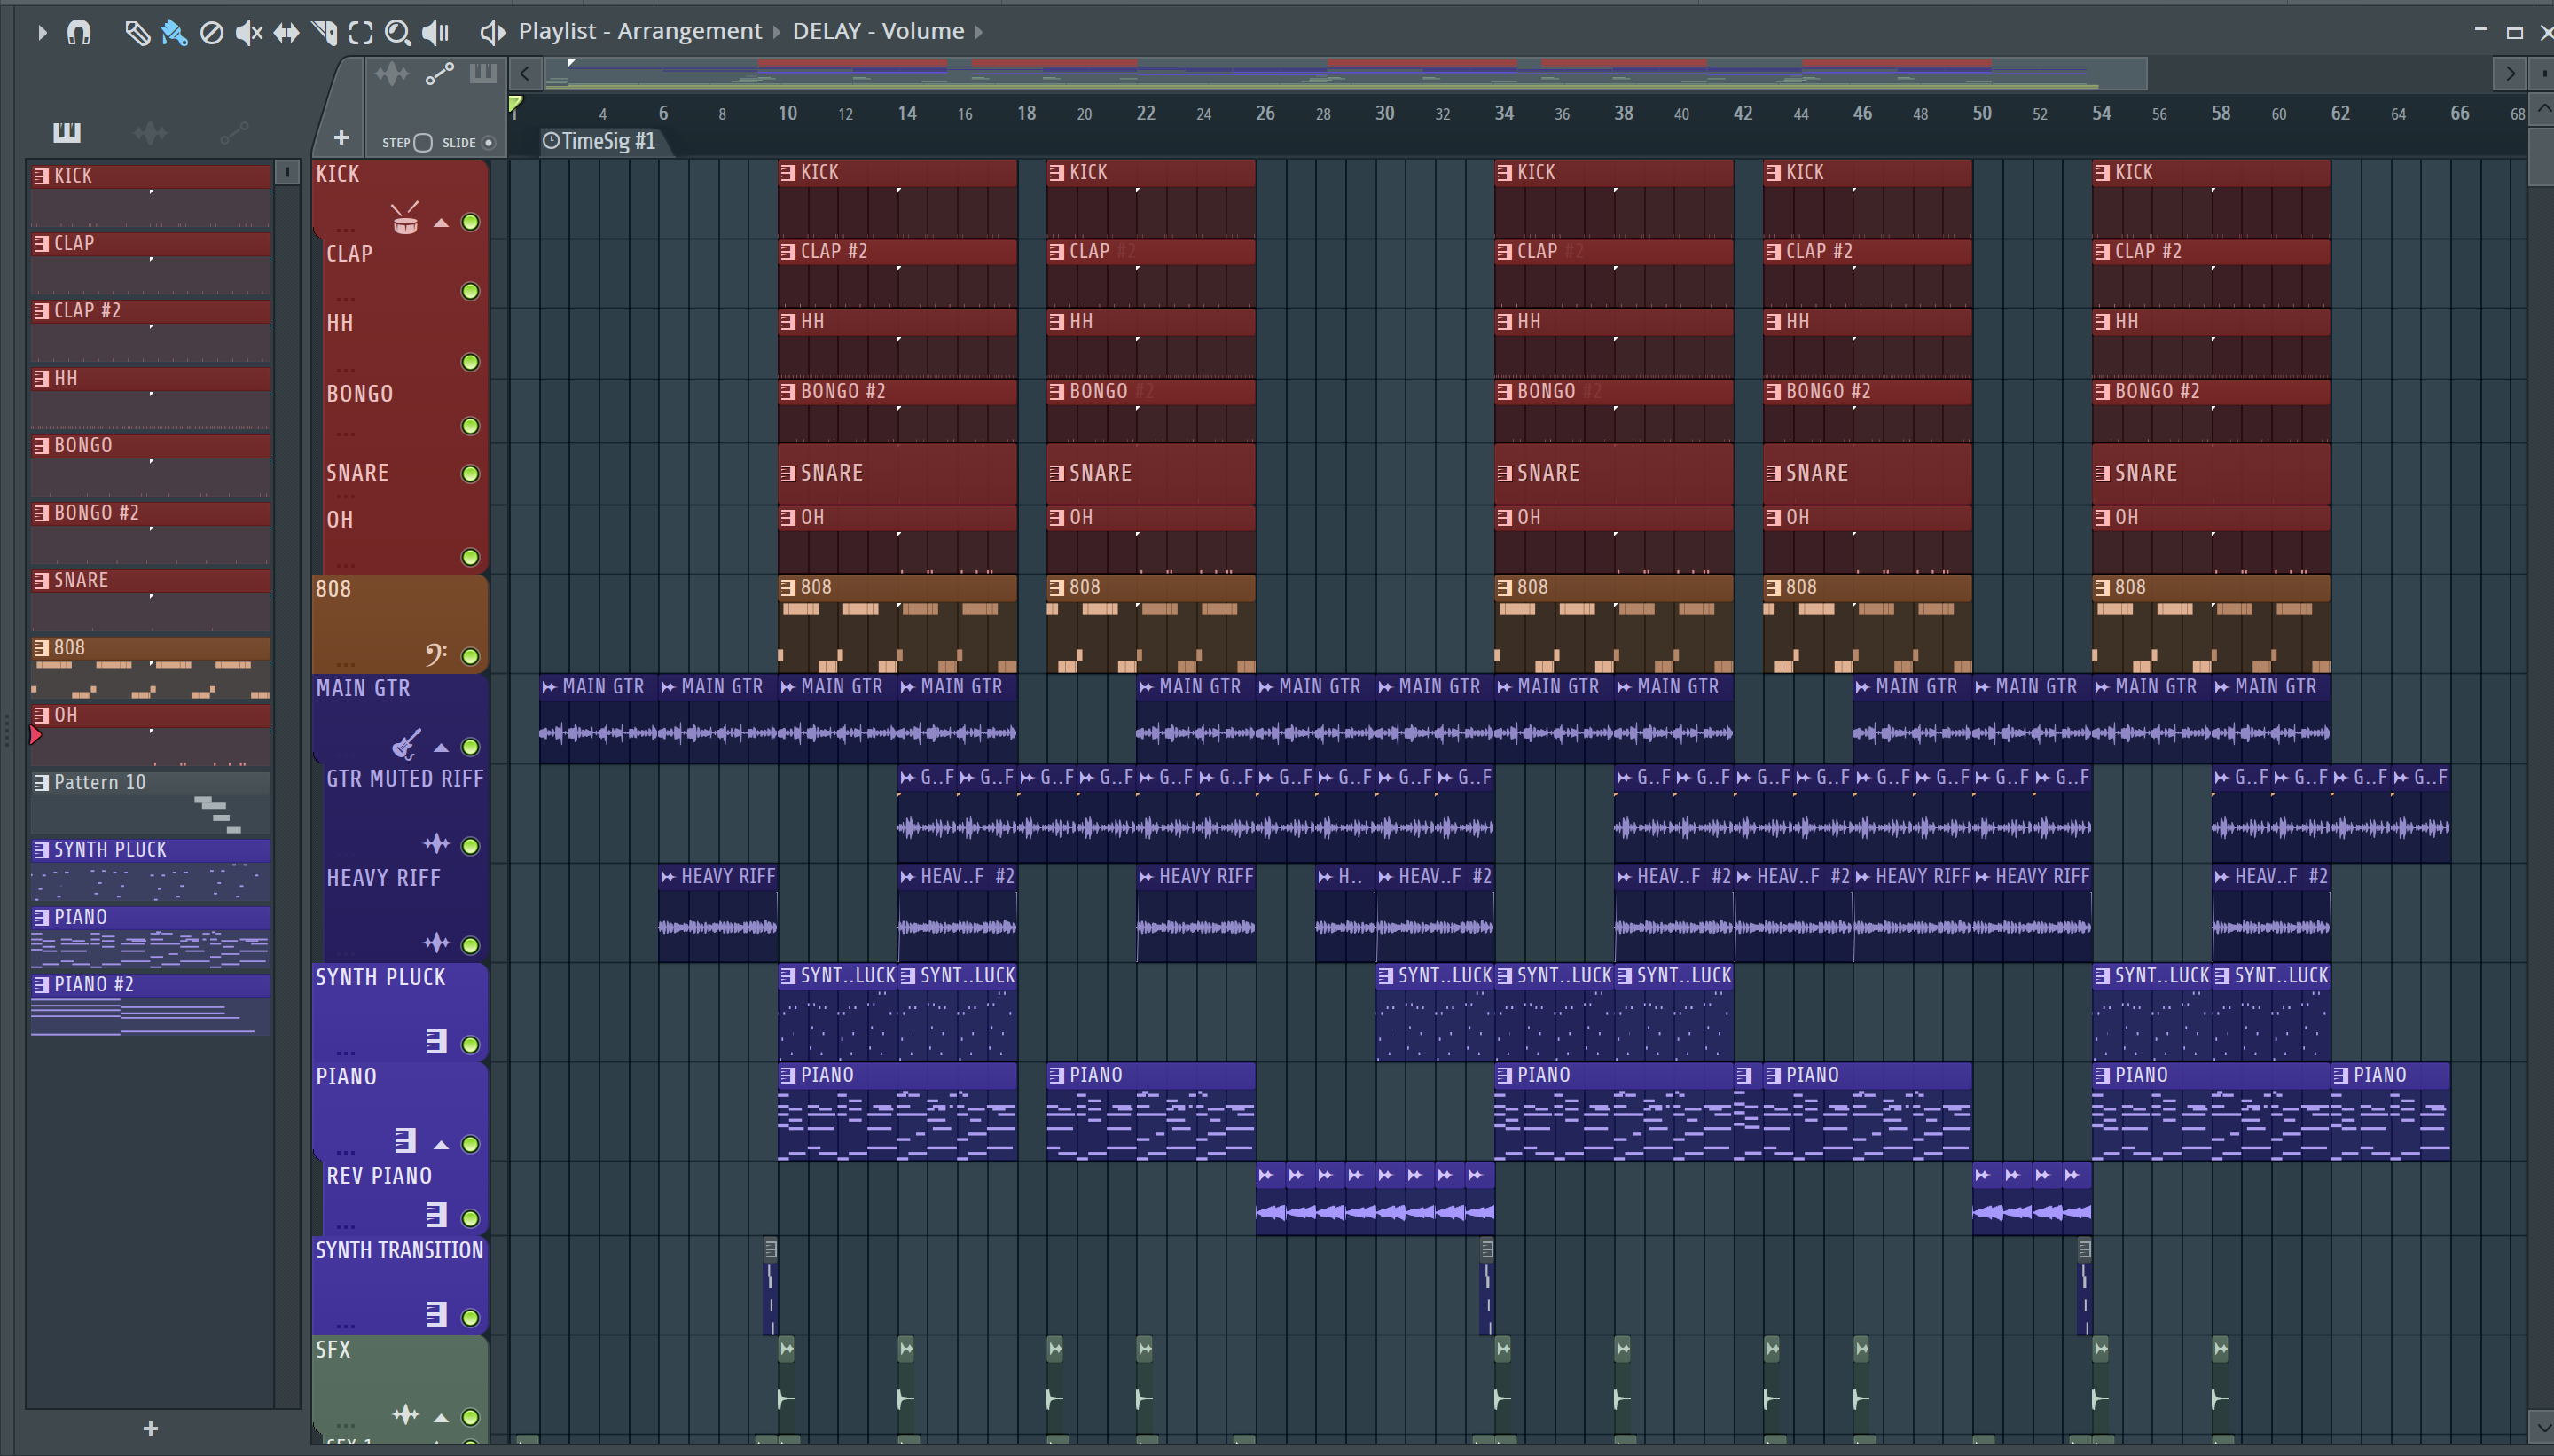This screenshot has height=1456, width=2554.
Task: Select the Slice tool
Action: pos(324,32)
